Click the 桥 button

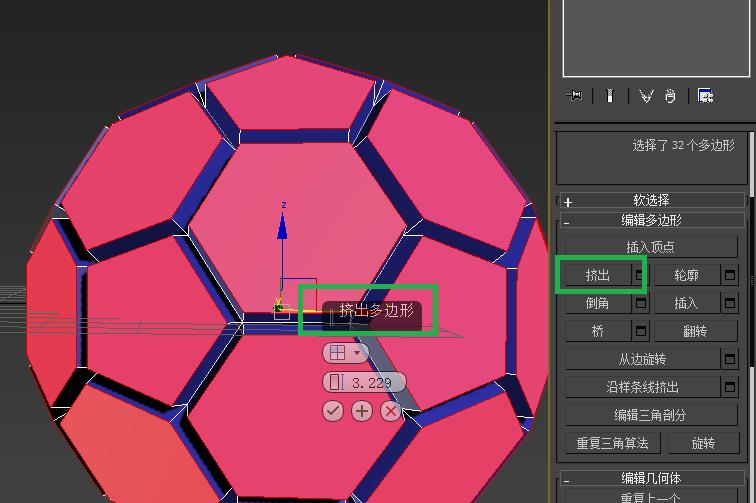tap(598, 331)
